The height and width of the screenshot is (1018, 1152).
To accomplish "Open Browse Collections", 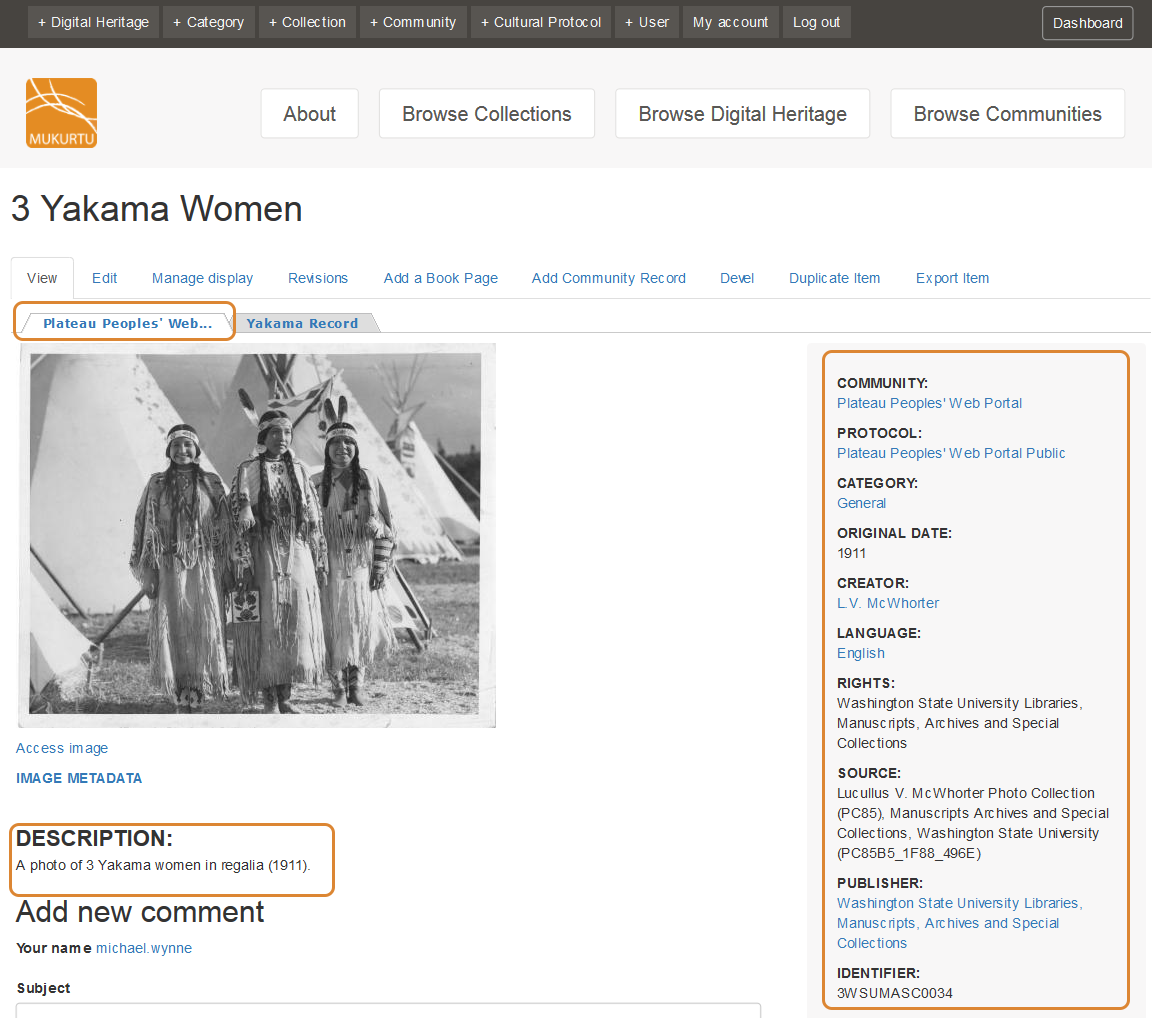I will [486, 114].
